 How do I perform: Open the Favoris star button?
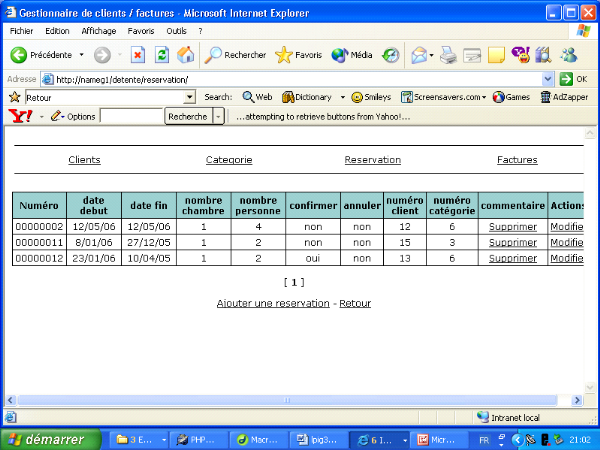point(298,55)
